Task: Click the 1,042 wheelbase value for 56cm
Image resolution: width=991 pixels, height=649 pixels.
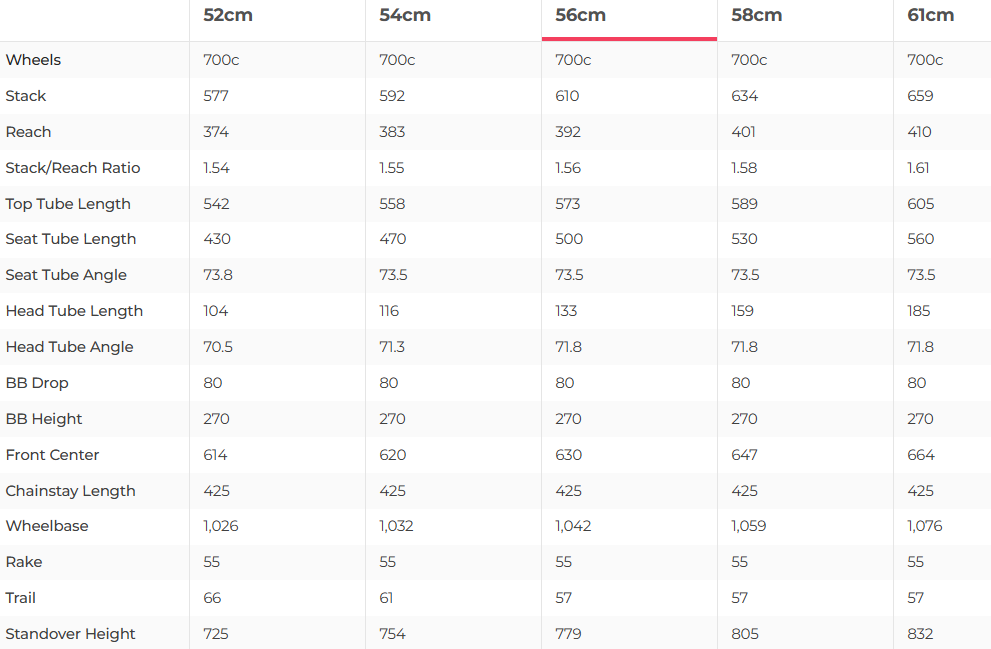Action: [573, 526]
